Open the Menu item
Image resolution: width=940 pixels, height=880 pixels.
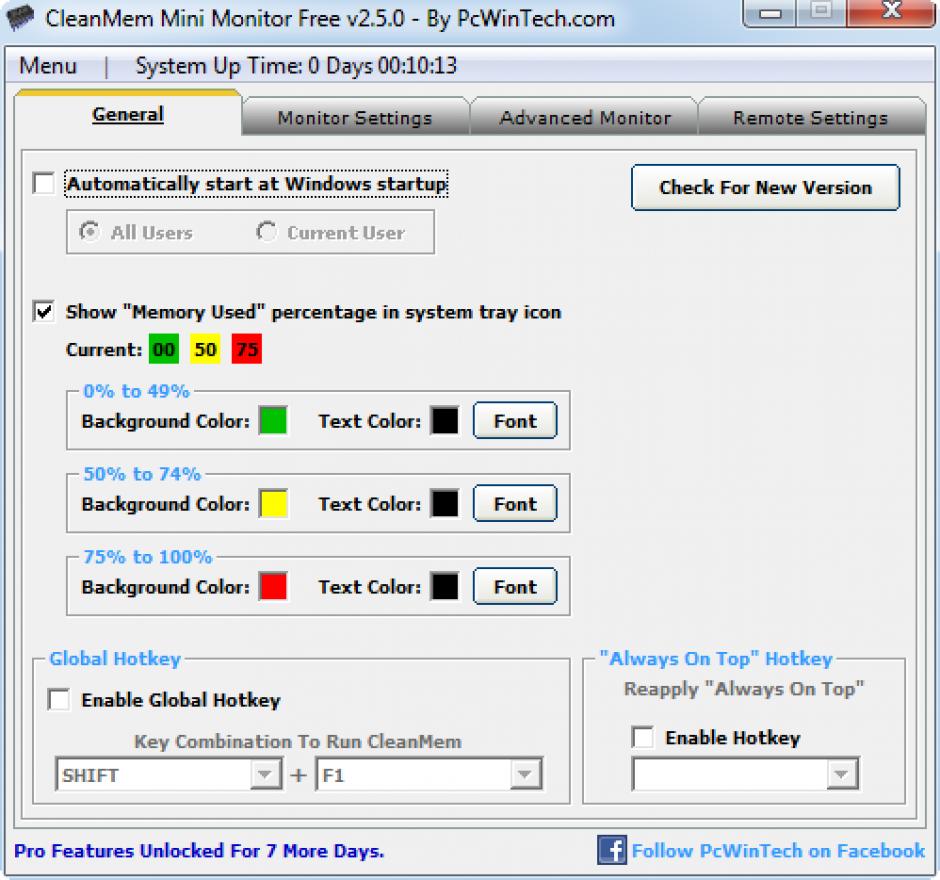coord(48,65)
